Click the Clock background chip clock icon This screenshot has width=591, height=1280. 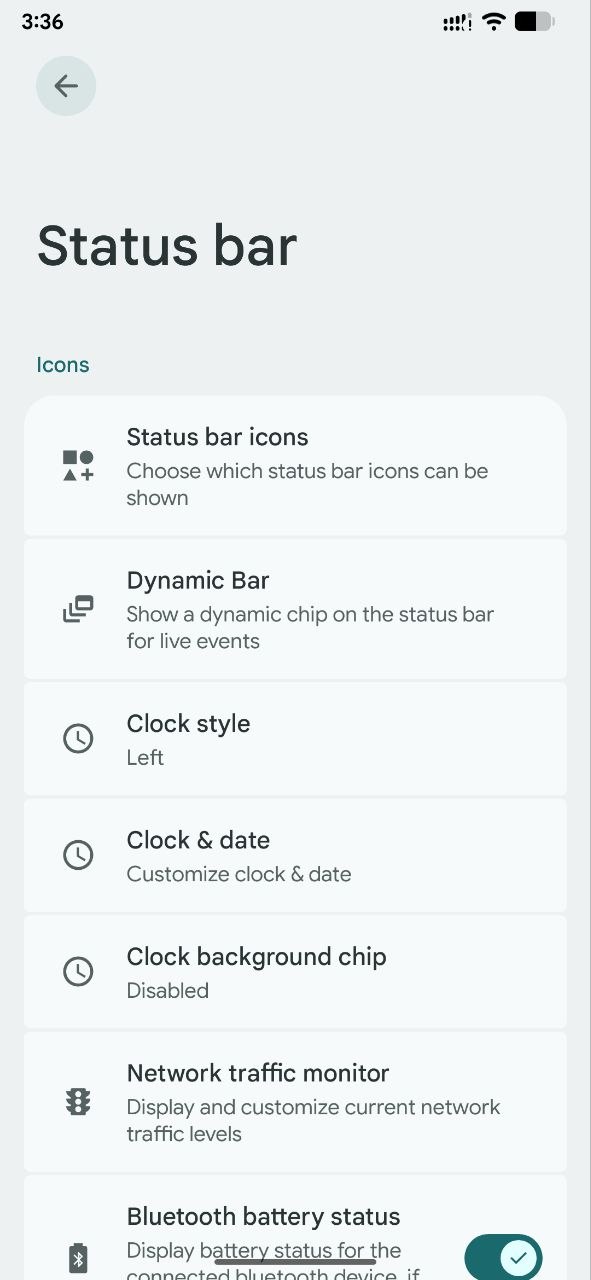[x=78, y=971]
